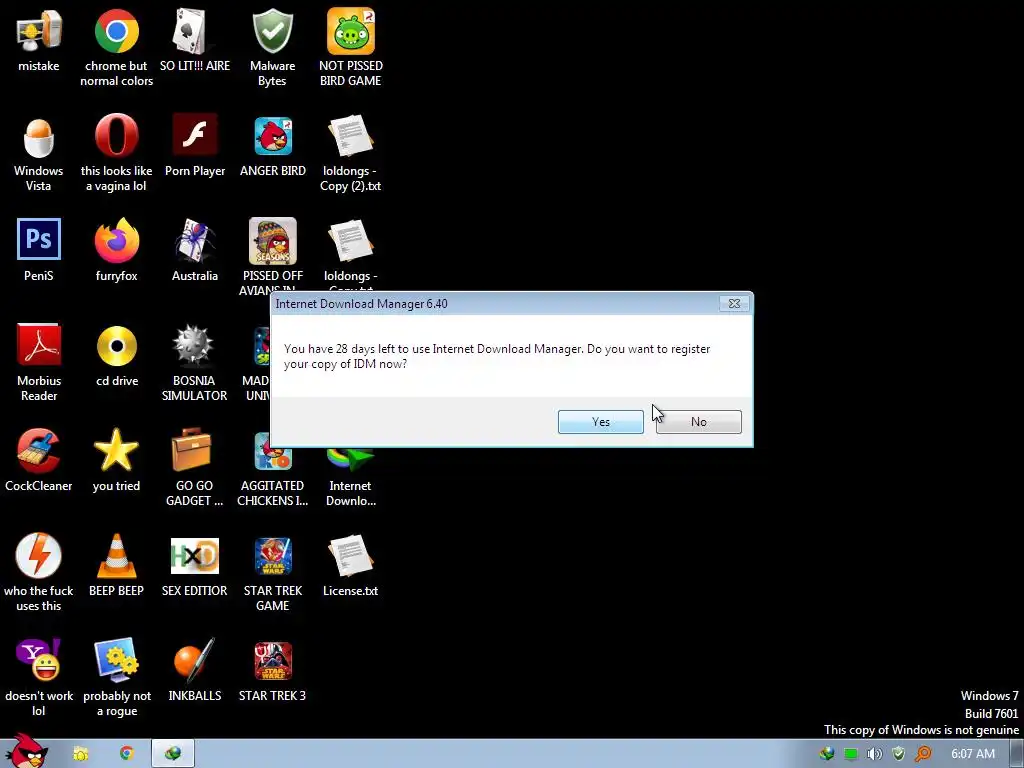Select the Photoshop 'Ps' desktop icon
The image size is (1024, 768).
point(39,251)
